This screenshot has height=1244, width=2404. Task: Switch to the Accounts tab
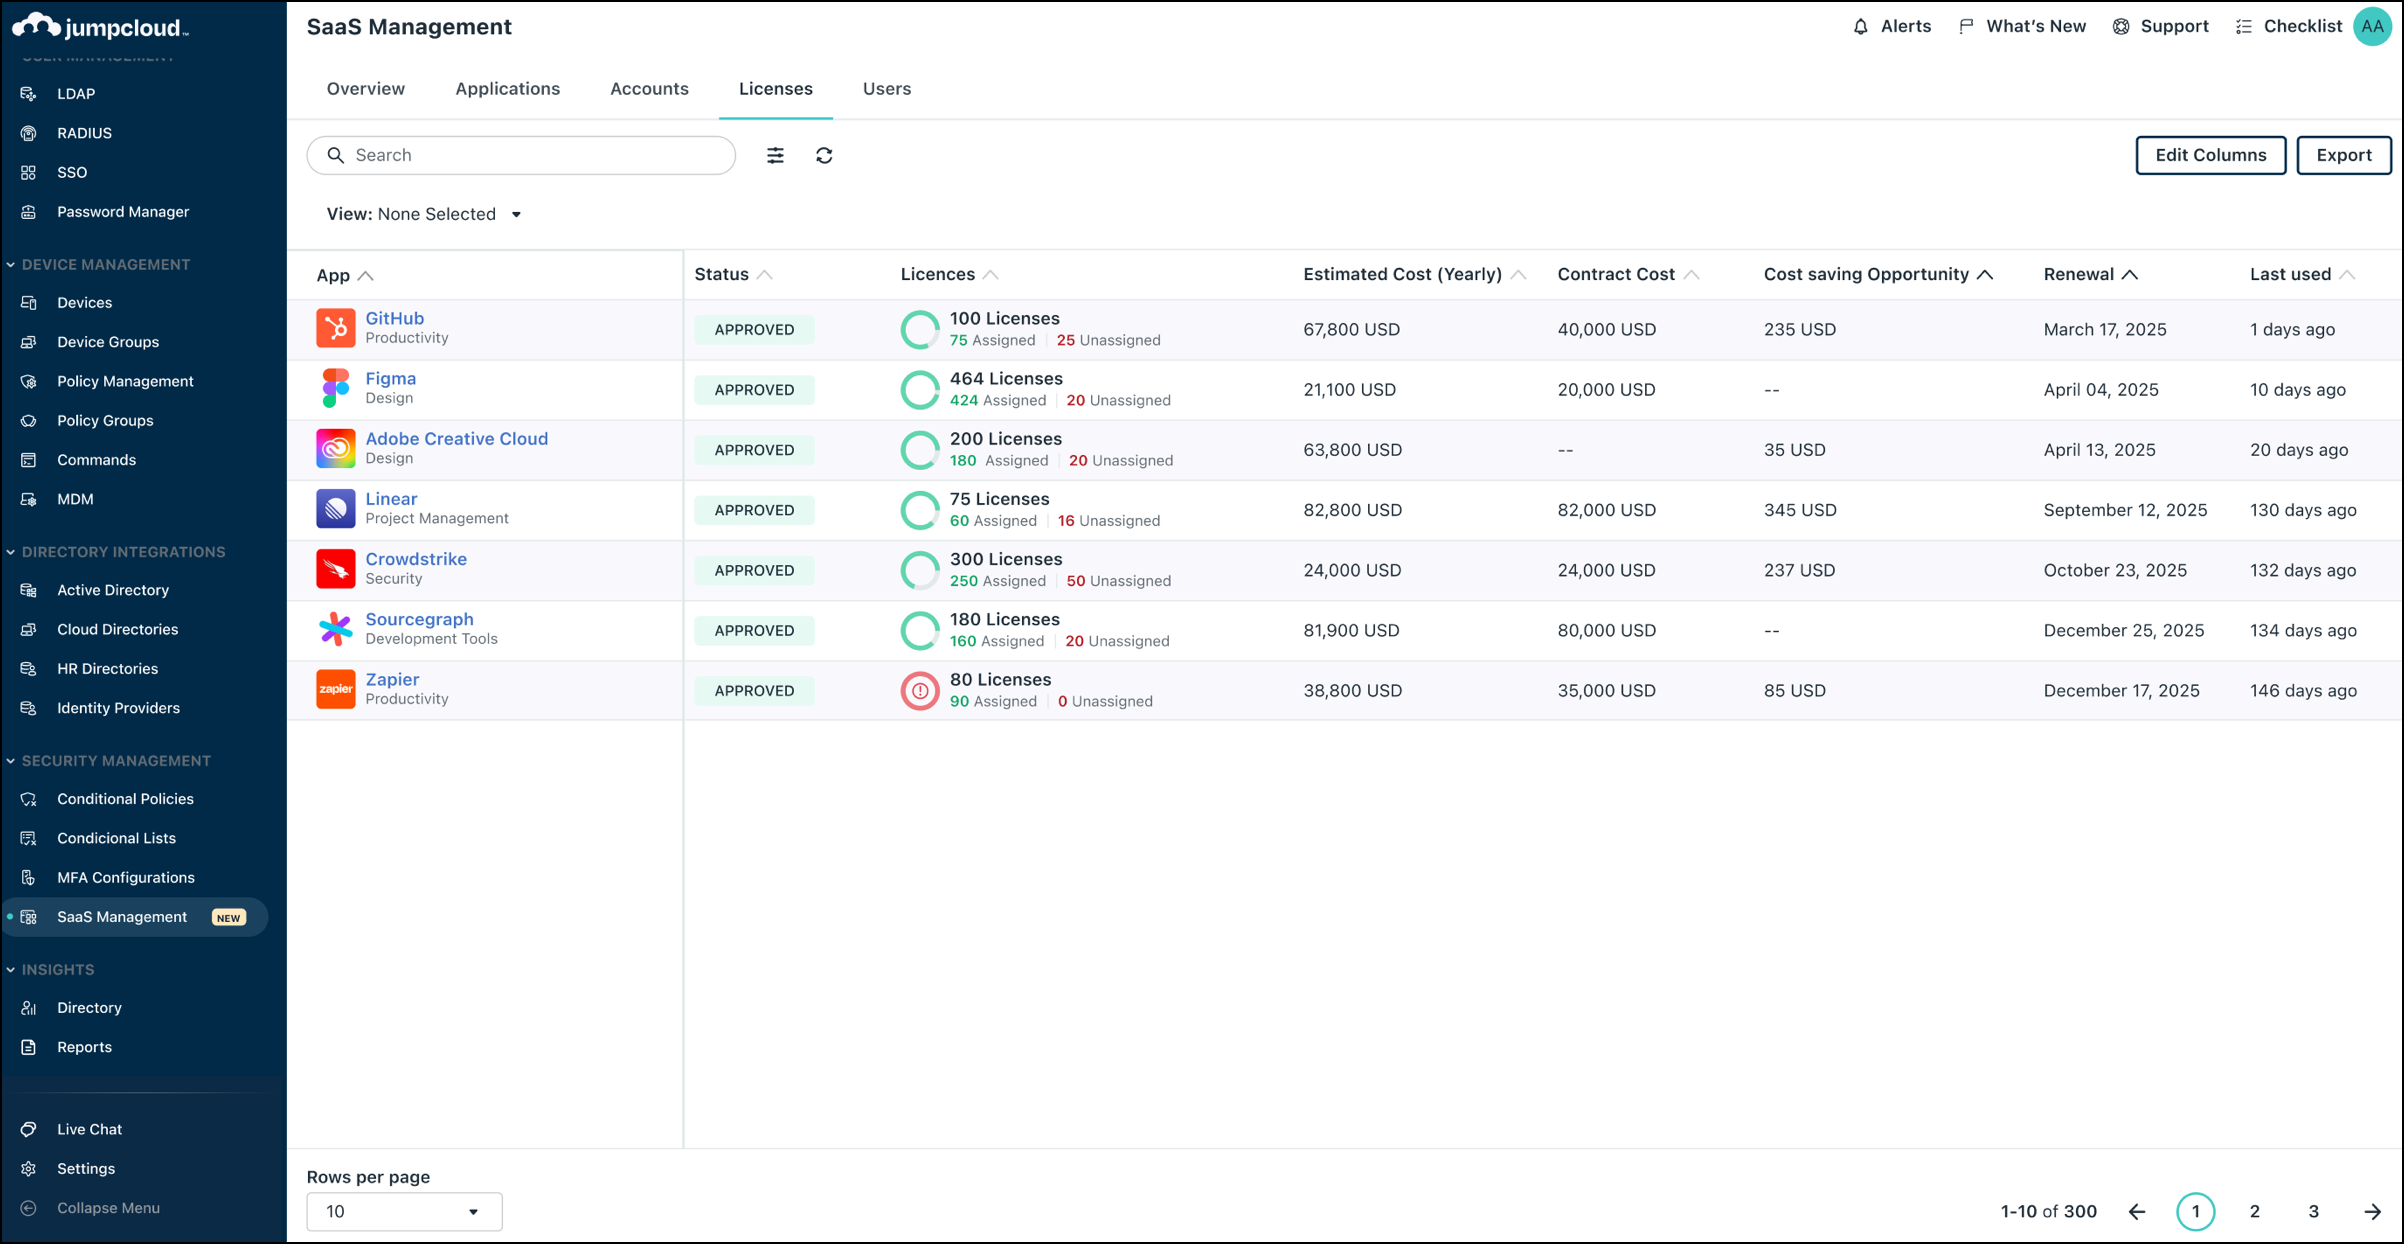[649, 89]
